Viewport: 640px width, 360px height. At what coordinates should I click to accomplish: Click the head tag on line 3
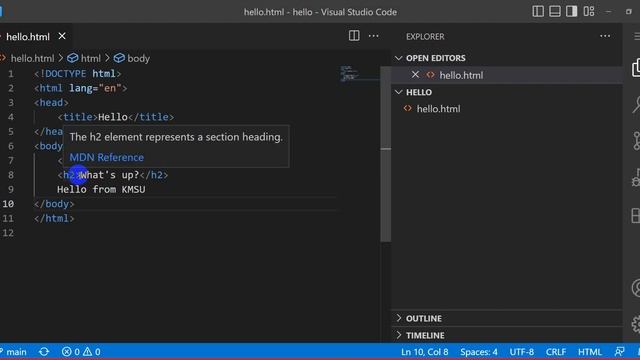click(x=51, y=103)
